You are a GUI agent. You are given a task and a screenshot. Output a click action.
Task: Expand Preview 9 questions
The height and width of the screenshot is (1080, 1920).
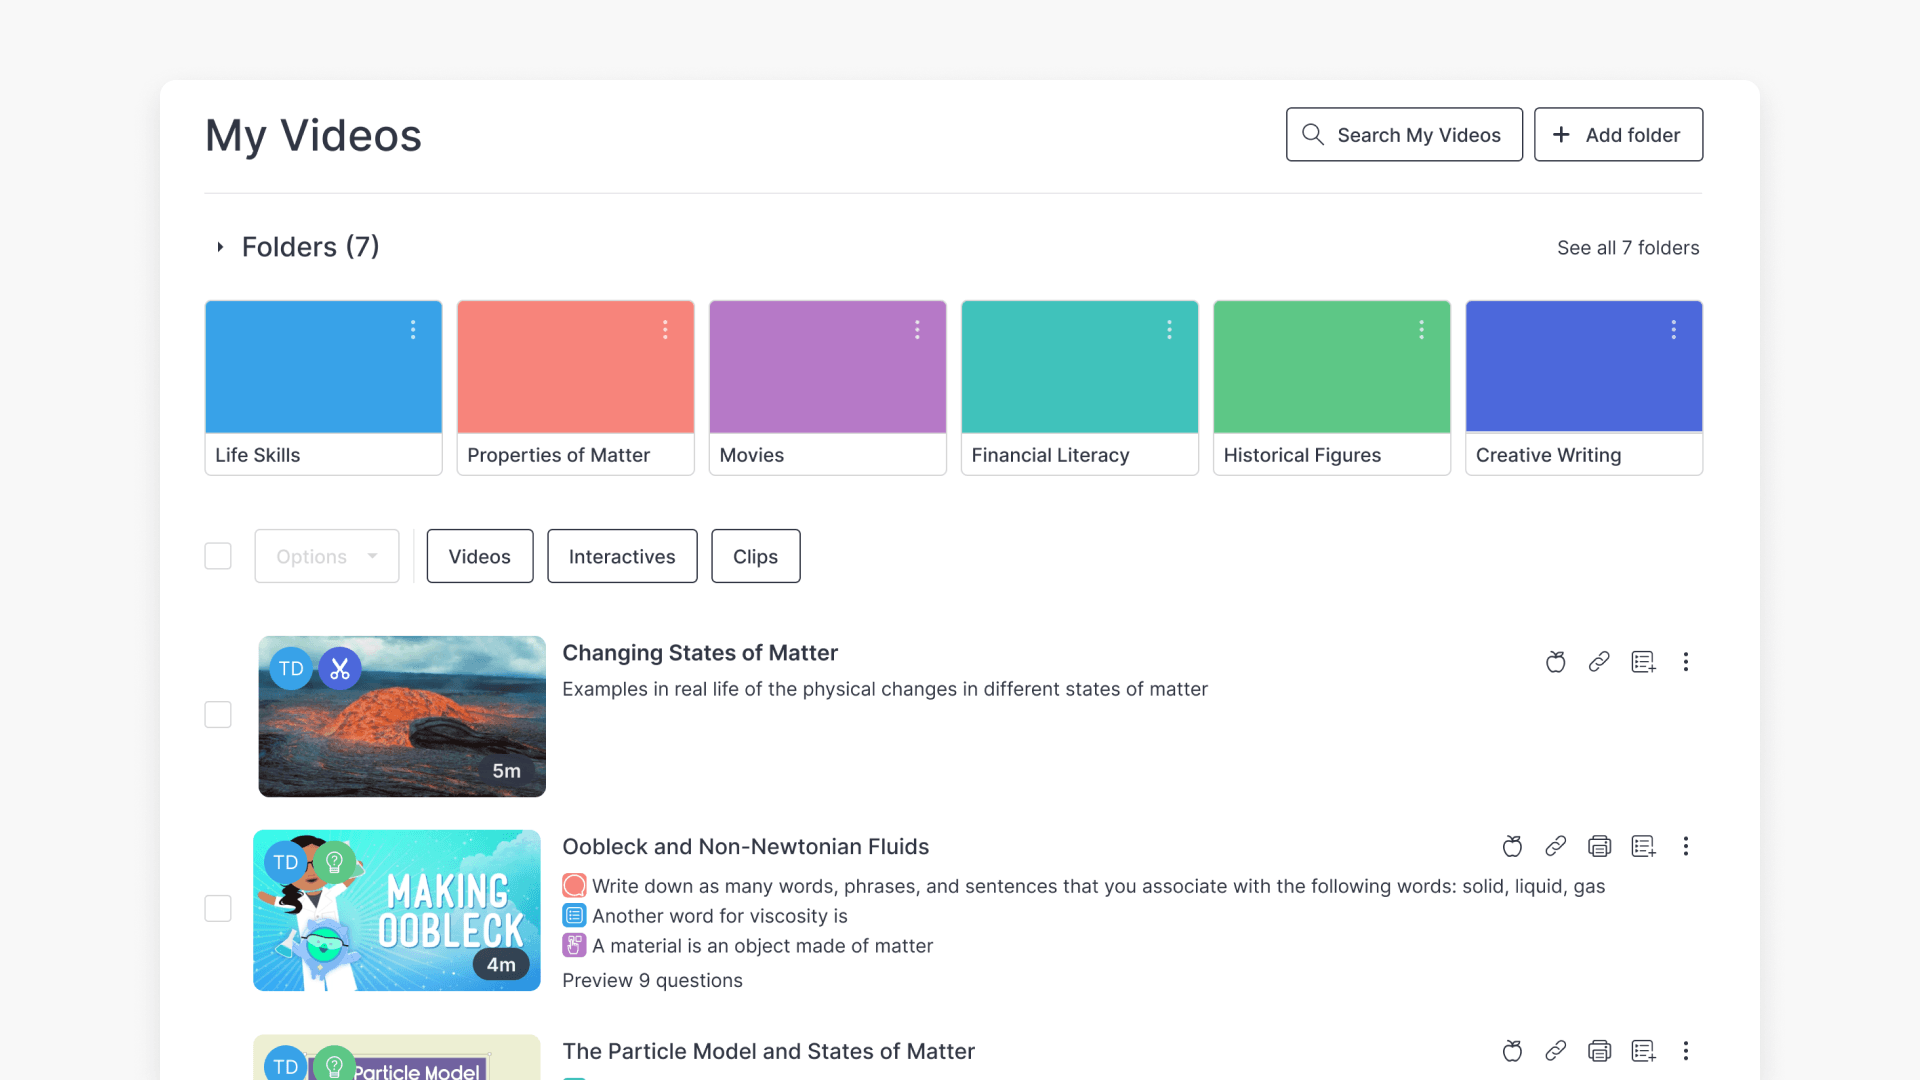tap(652, 981)
